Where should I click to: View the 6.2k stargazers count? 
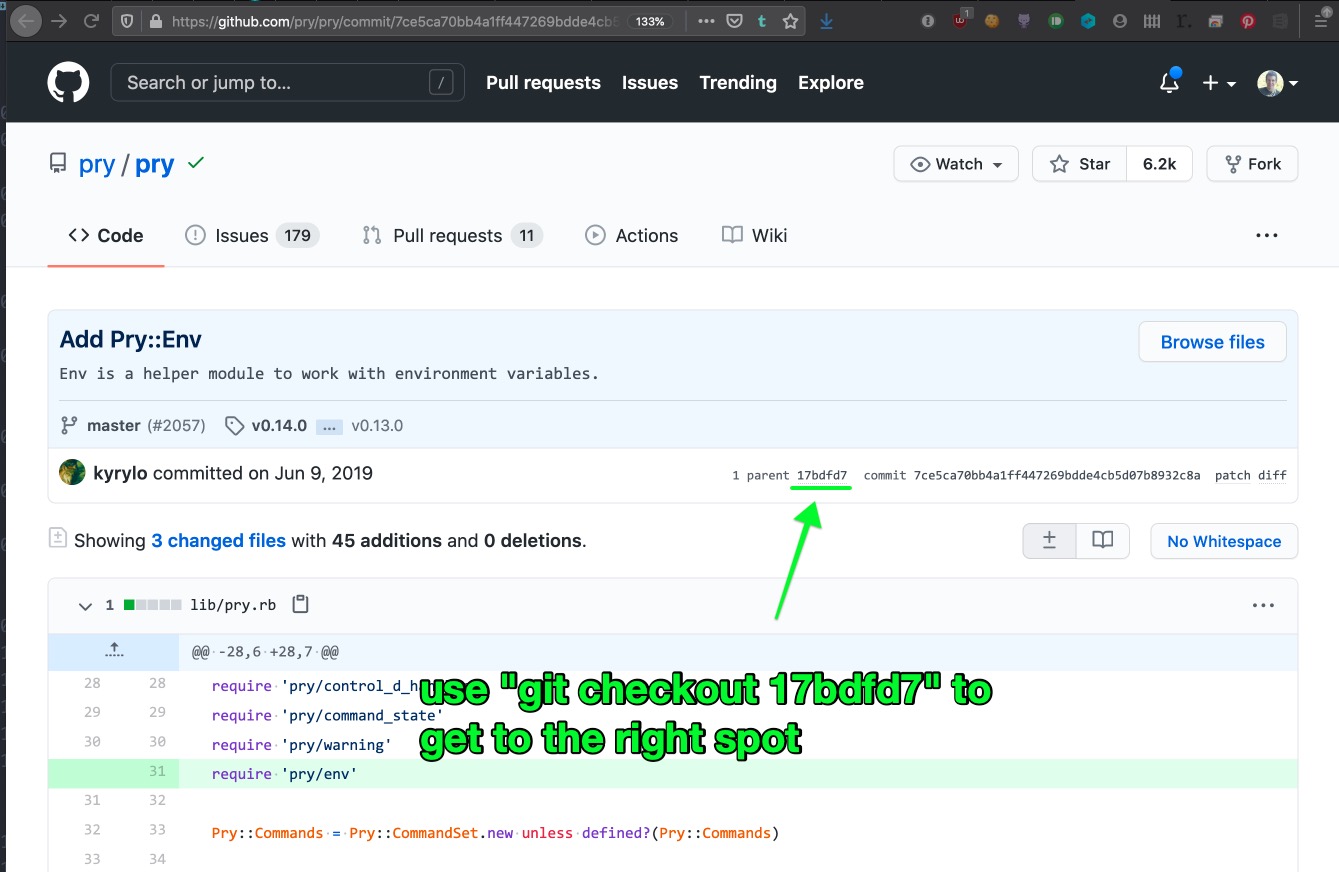tap(1160, 164)
